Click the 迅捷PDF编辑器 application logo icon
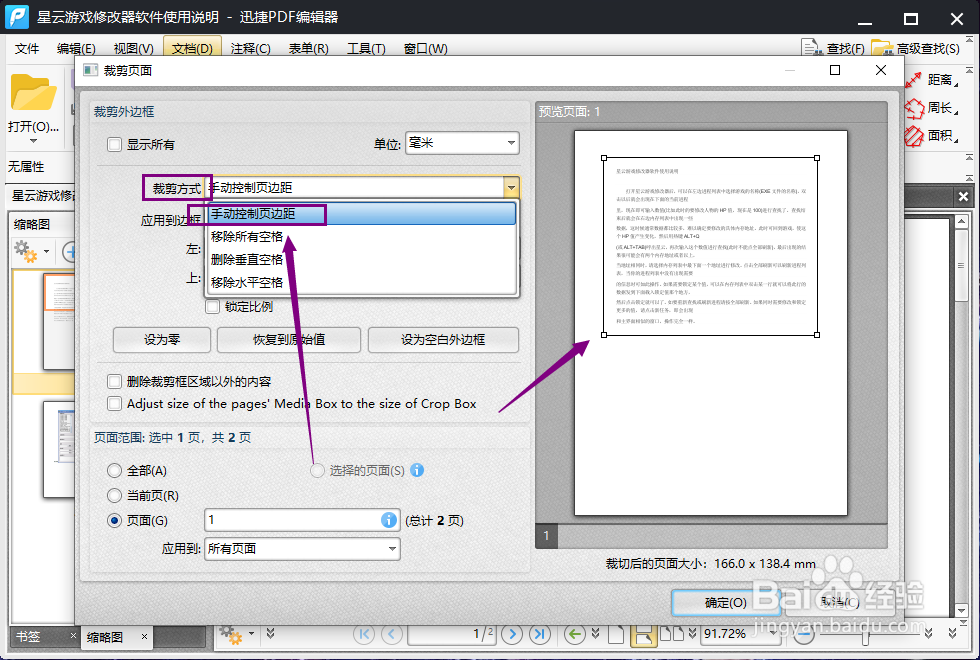This screenshot has height=660, width=980. click(17, 16)
